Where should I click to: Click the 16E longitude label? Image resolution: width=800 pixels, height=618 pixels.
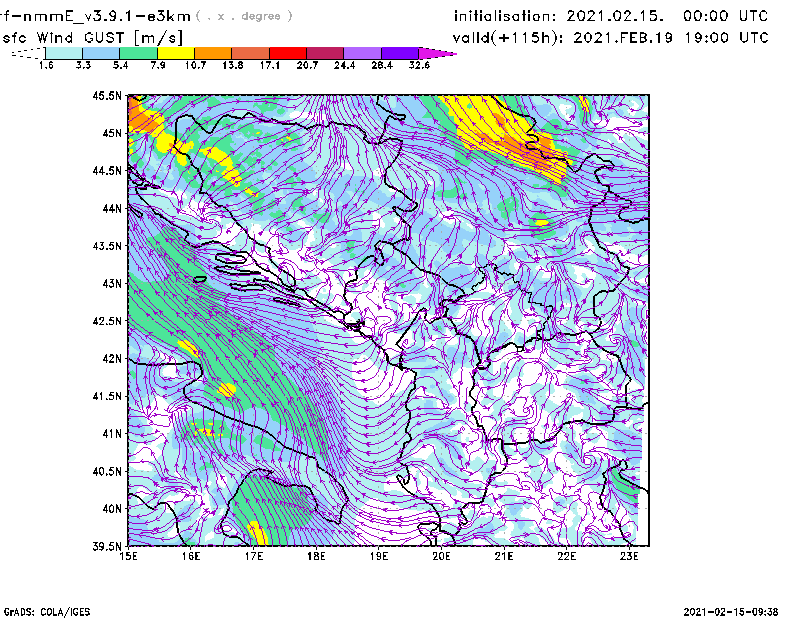coord(191,556)
